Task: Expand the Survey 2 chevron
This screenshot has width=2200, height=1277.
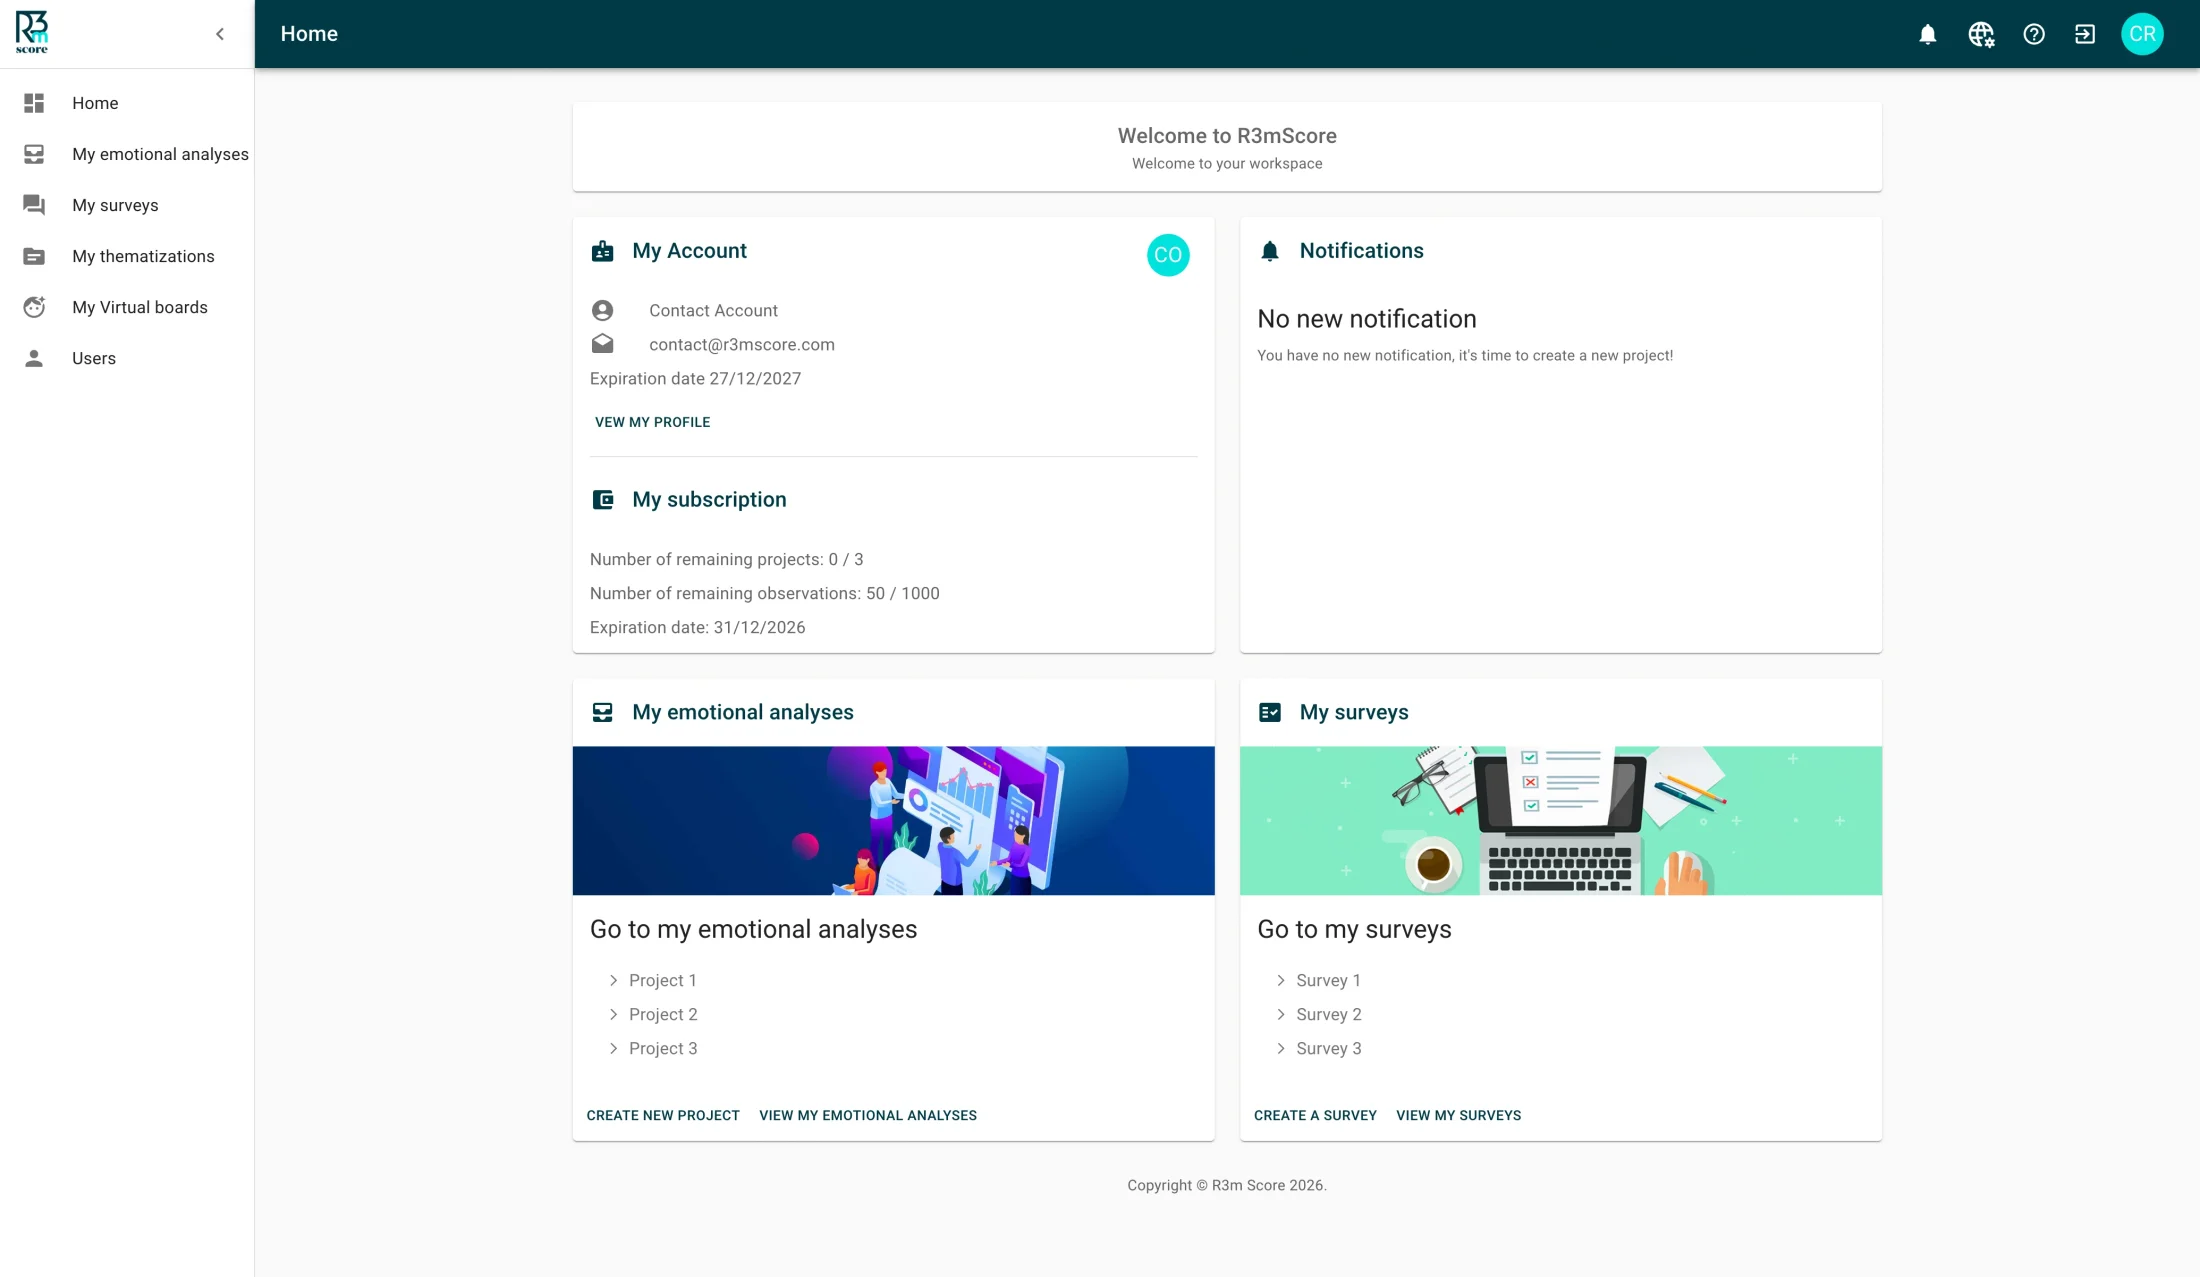Action: [x=1280, y=1015]
